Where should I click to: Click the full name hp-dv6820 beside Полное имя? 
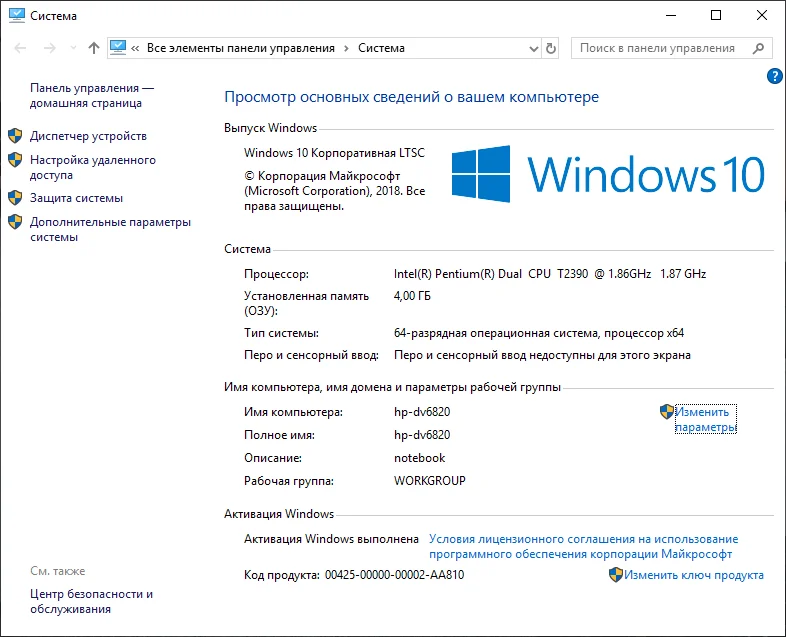pyautogui.click(x=422, y=435)
